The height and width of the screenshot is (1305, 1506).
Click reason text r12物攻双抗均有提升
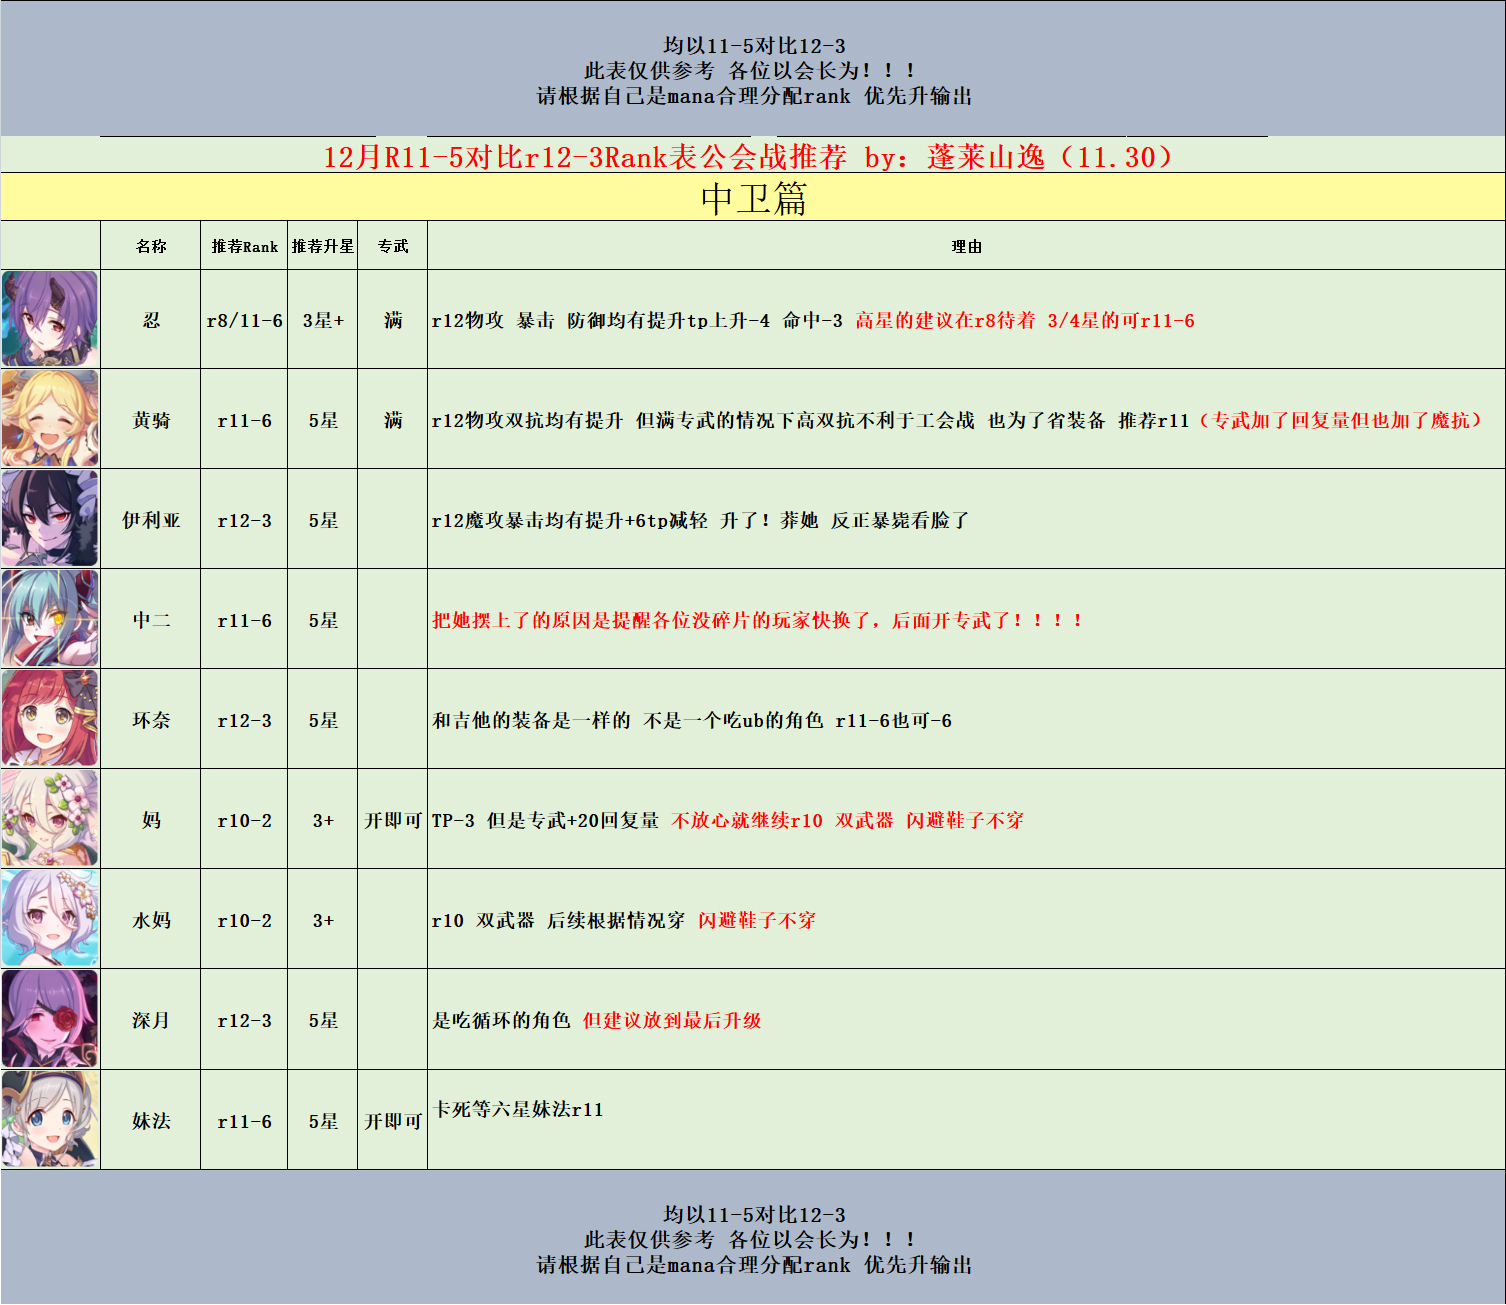pyautogui.click(x=527, y=420)
